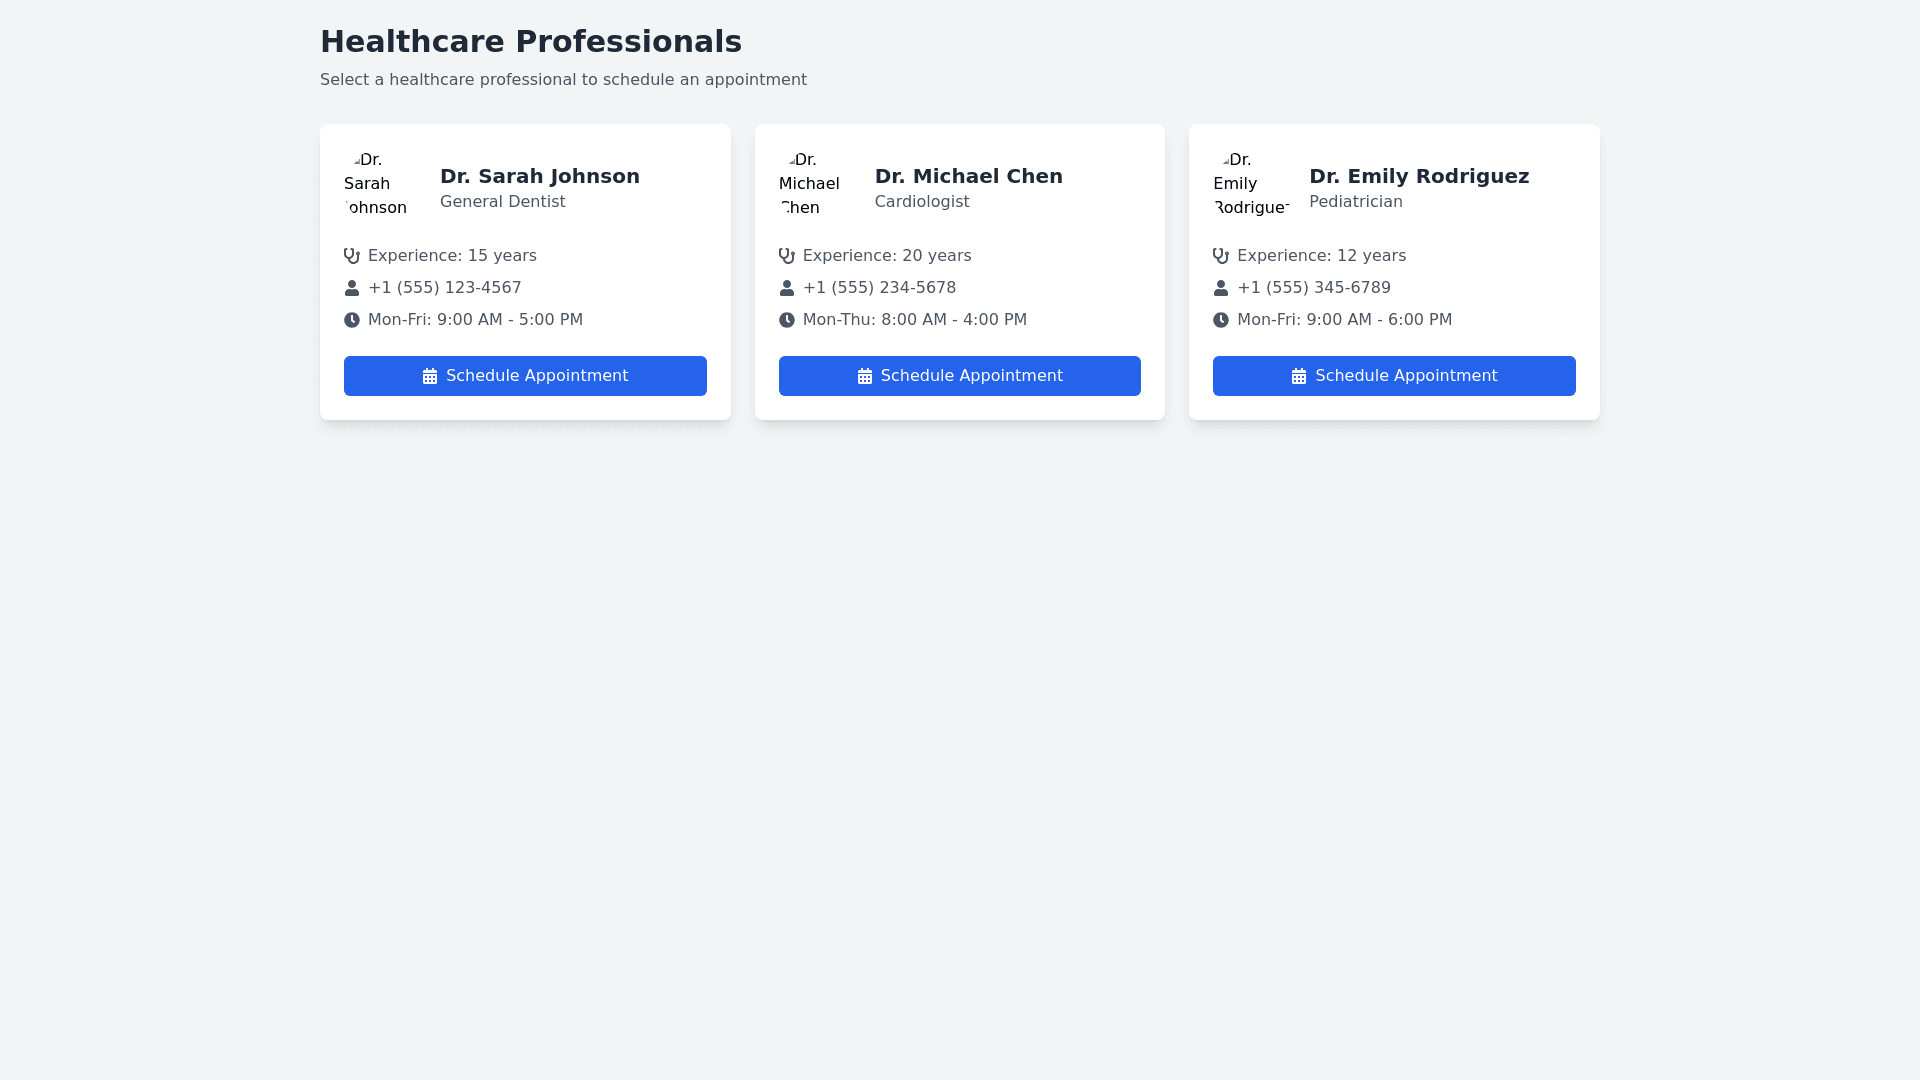Viewport: 1920px width, 1080px height.
Task: Schedule appointment with Dr. Michael Chen
Action: 959,376
